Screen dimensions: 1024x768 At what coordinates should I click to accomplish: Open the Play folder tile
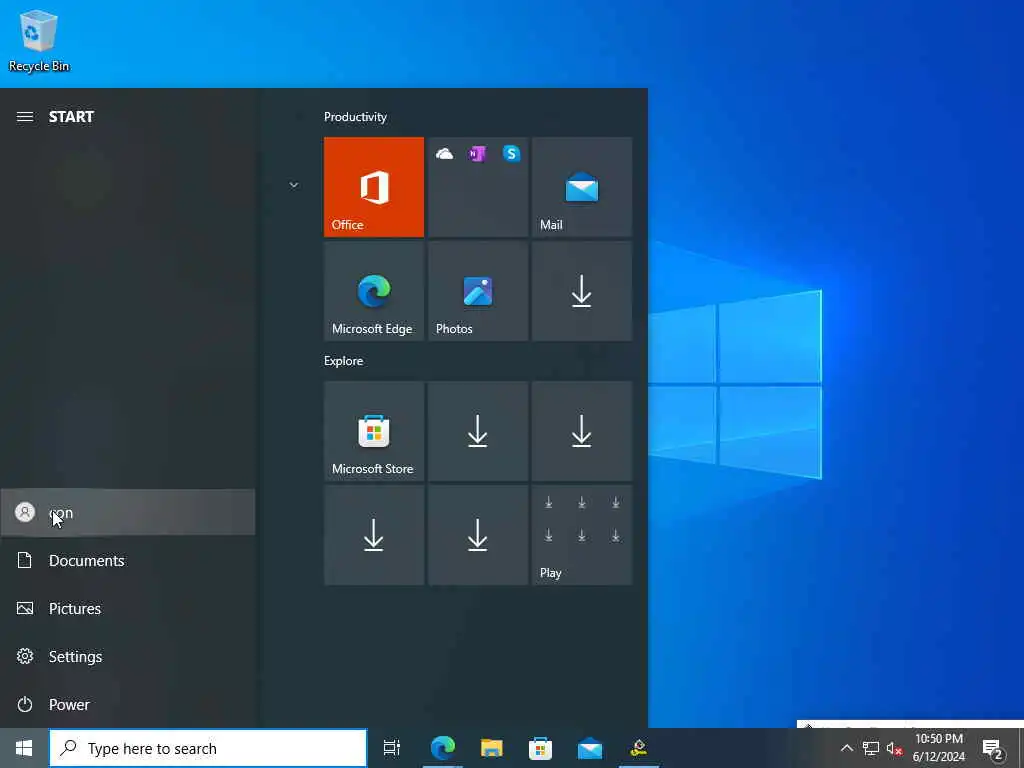pyautogui.click(x=582, y=535)
